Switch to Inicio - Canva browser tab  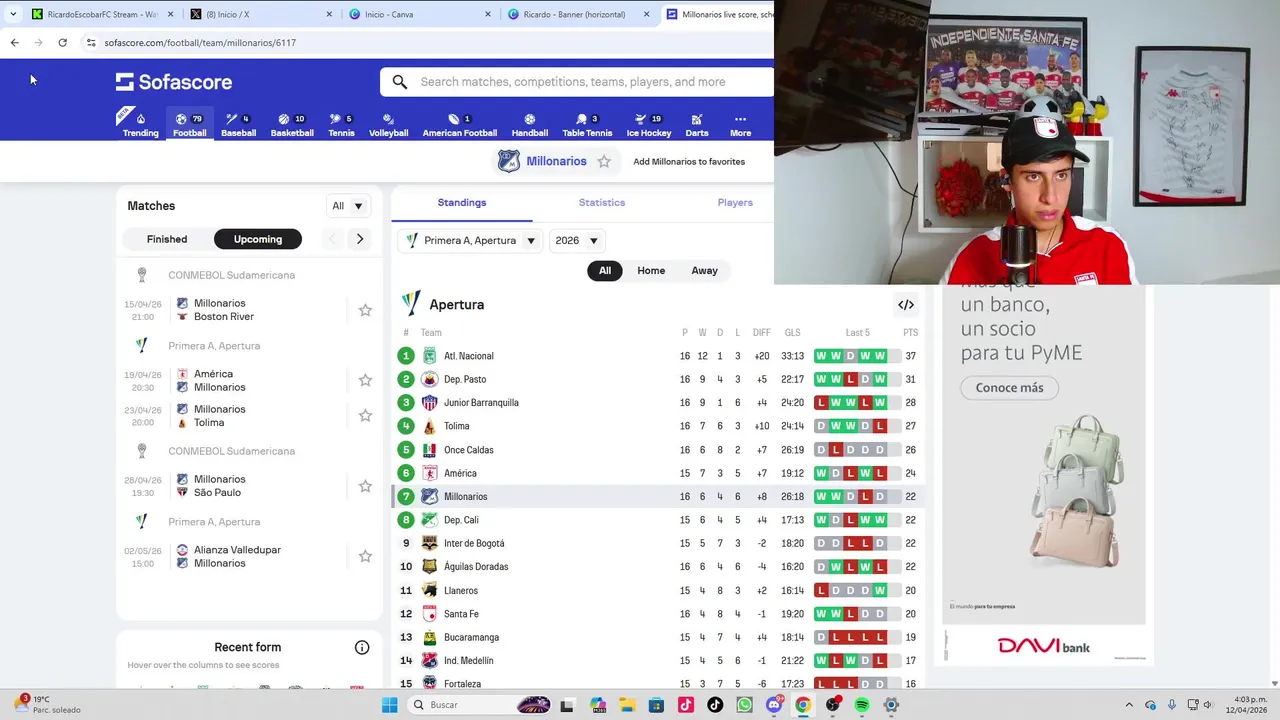pos(419,14)
